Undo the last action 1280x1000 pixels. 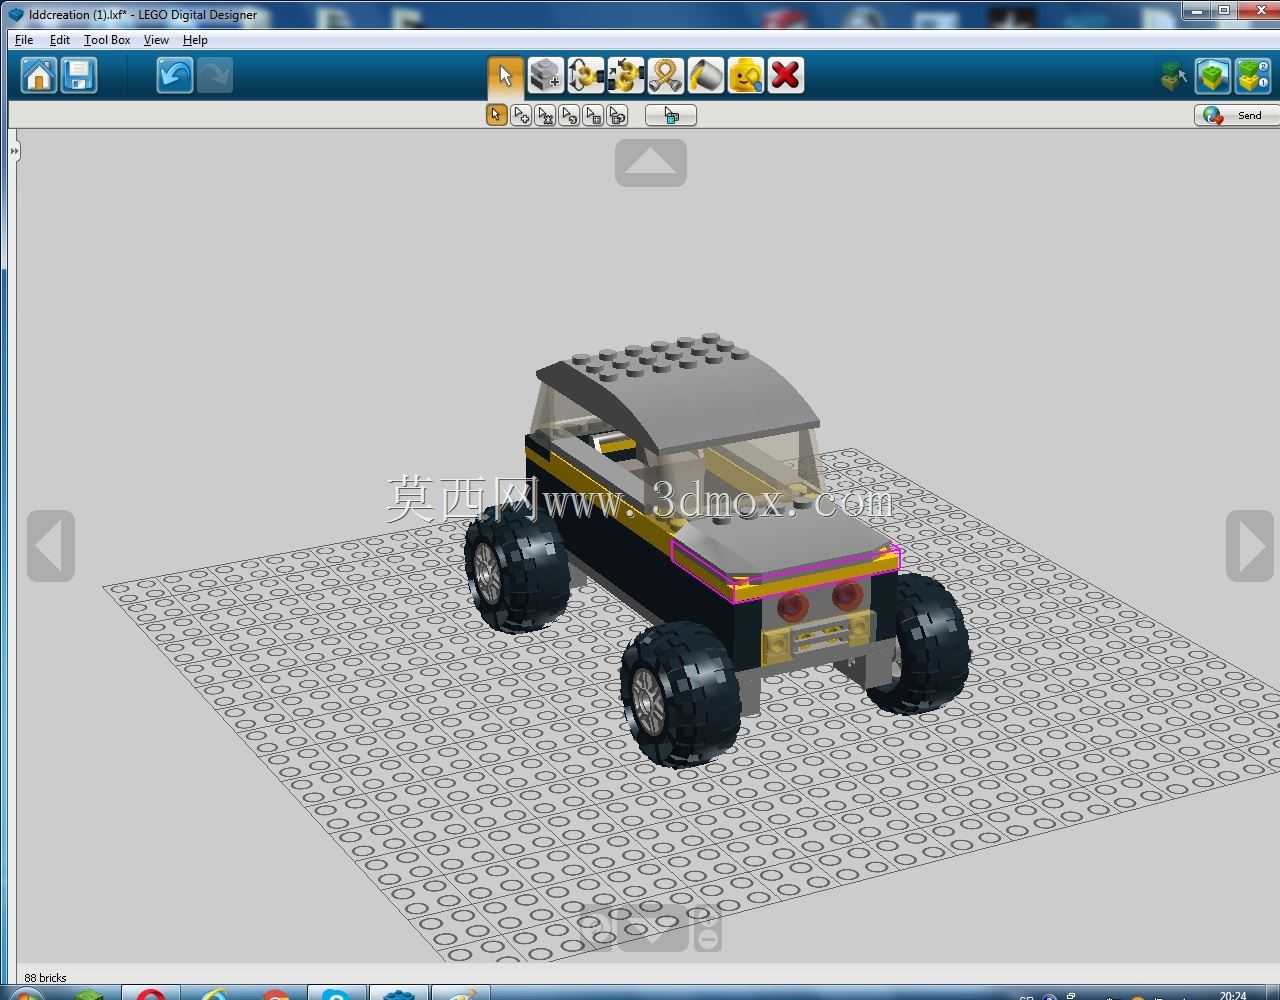click(x=174, y=75)
